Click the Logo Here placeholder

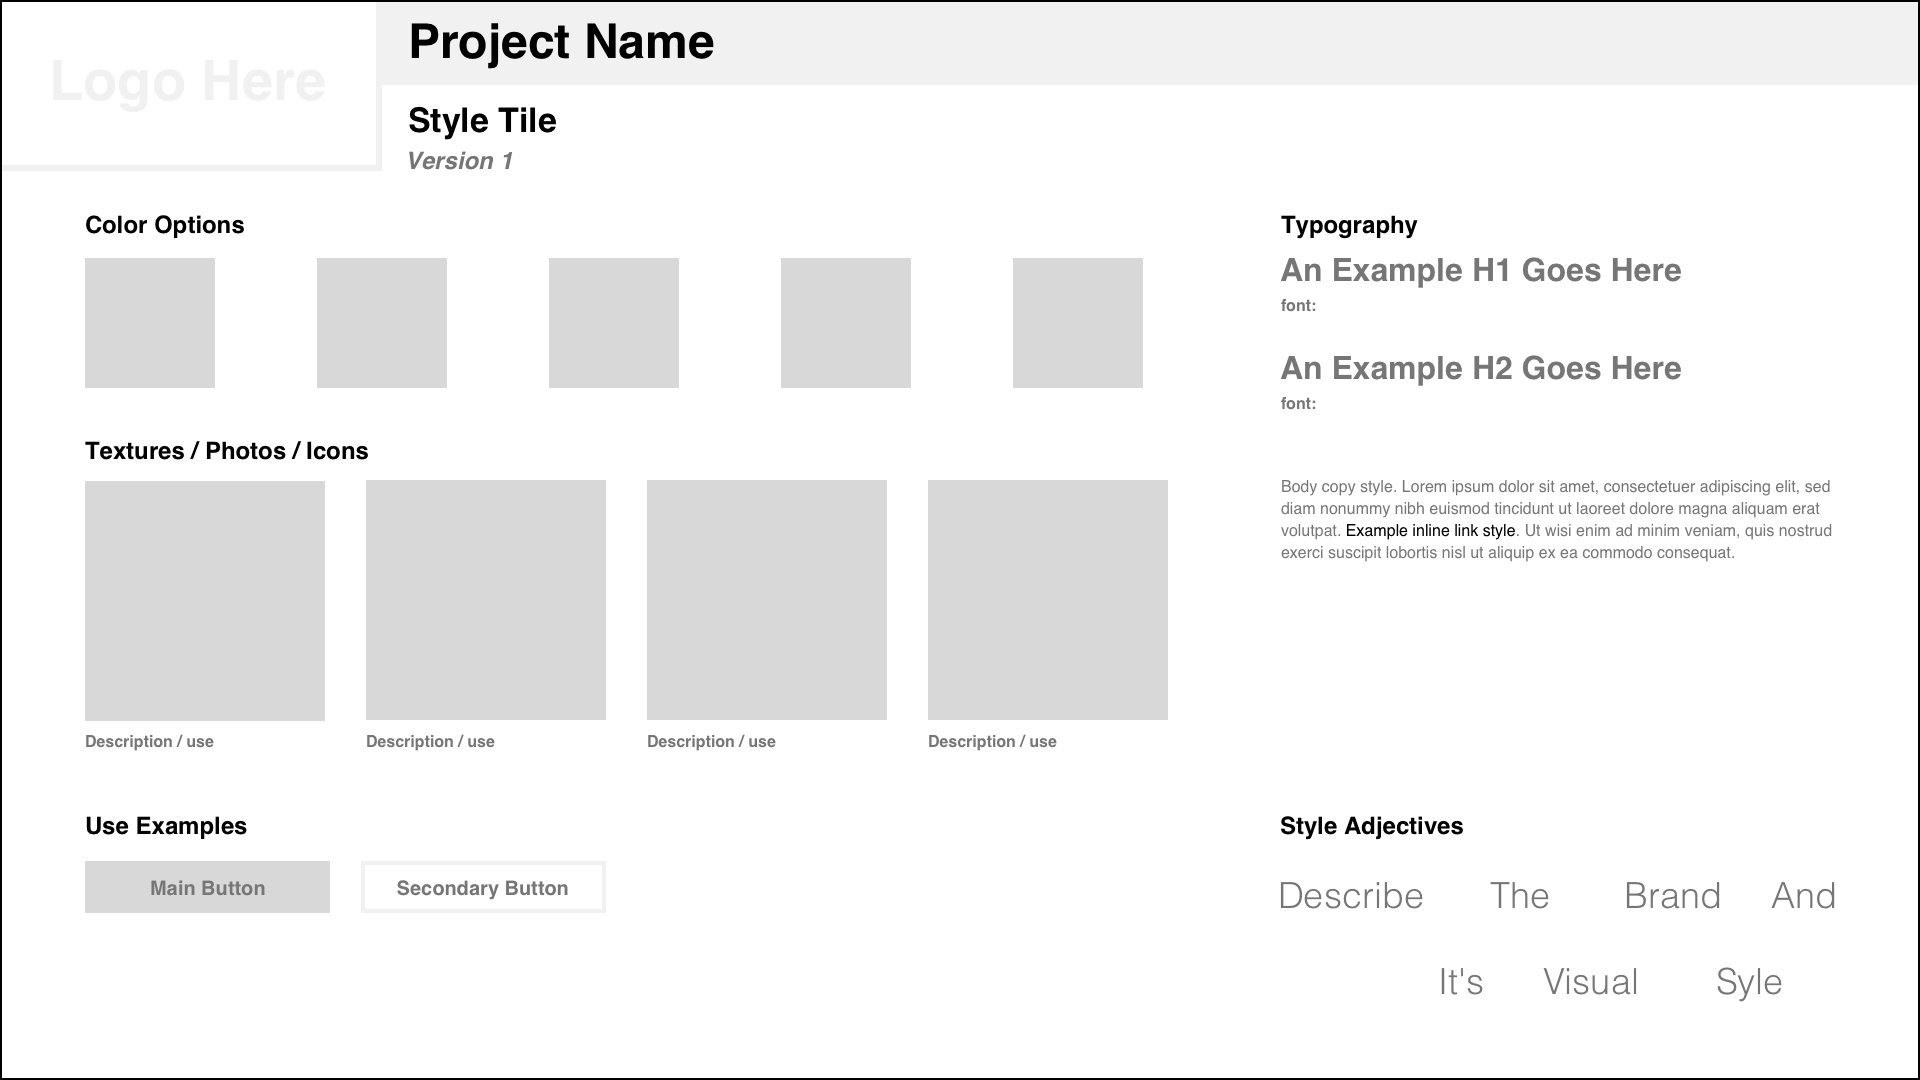point(188,82)
